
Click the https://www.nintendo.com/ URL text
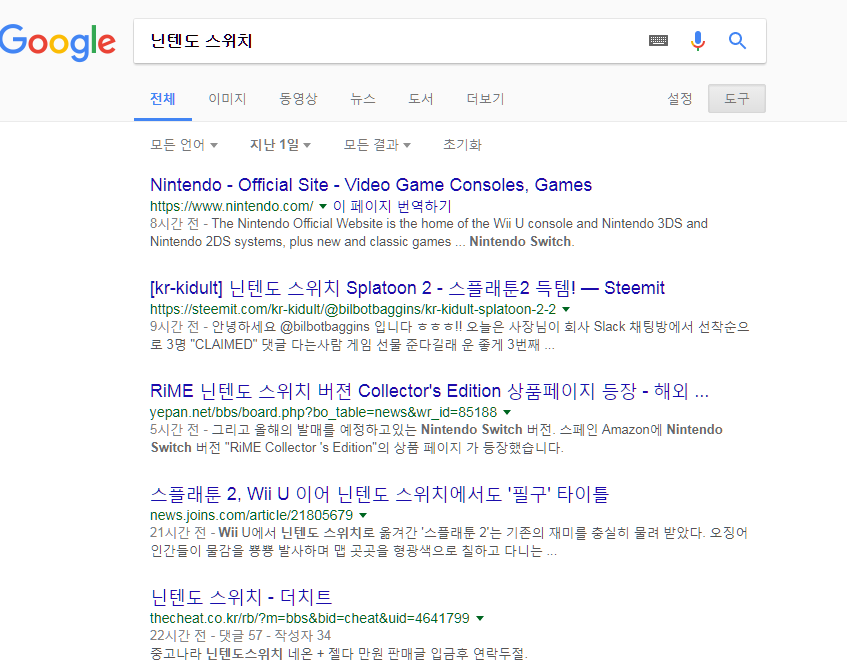[232, 206]
